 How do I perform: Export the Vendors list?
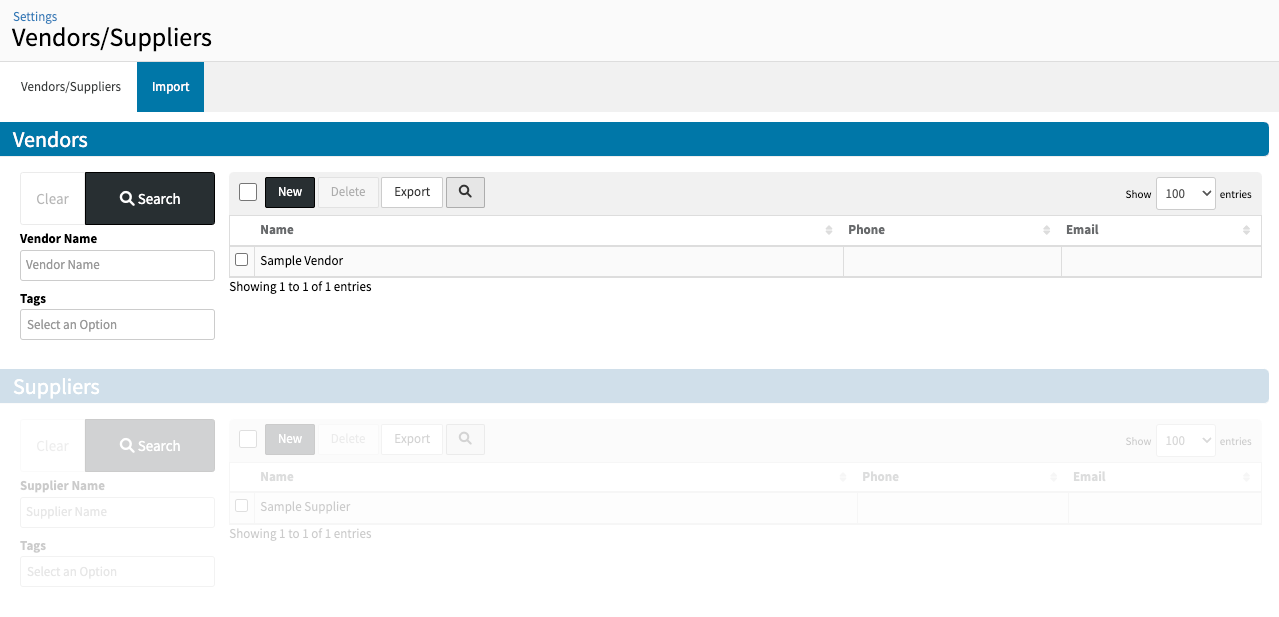tap(412, 192)
